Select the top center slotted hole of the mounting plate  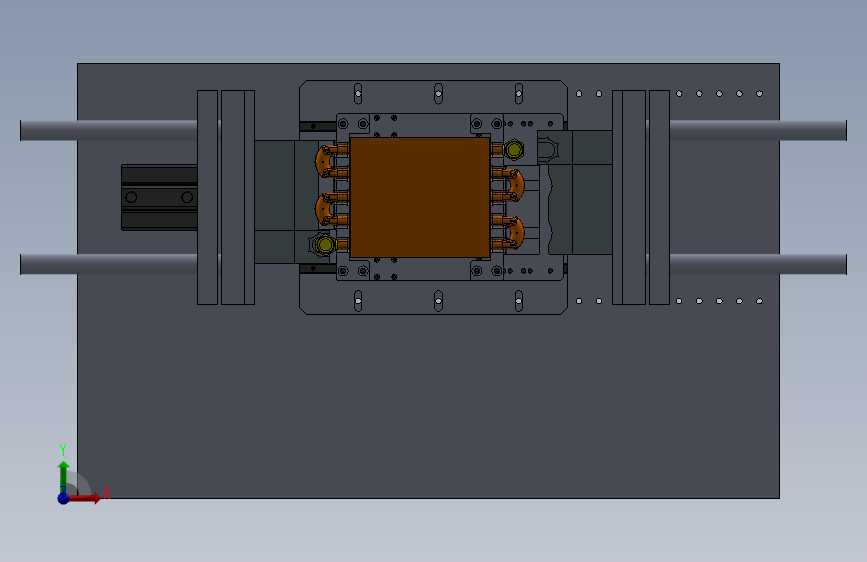pos(438,93)
